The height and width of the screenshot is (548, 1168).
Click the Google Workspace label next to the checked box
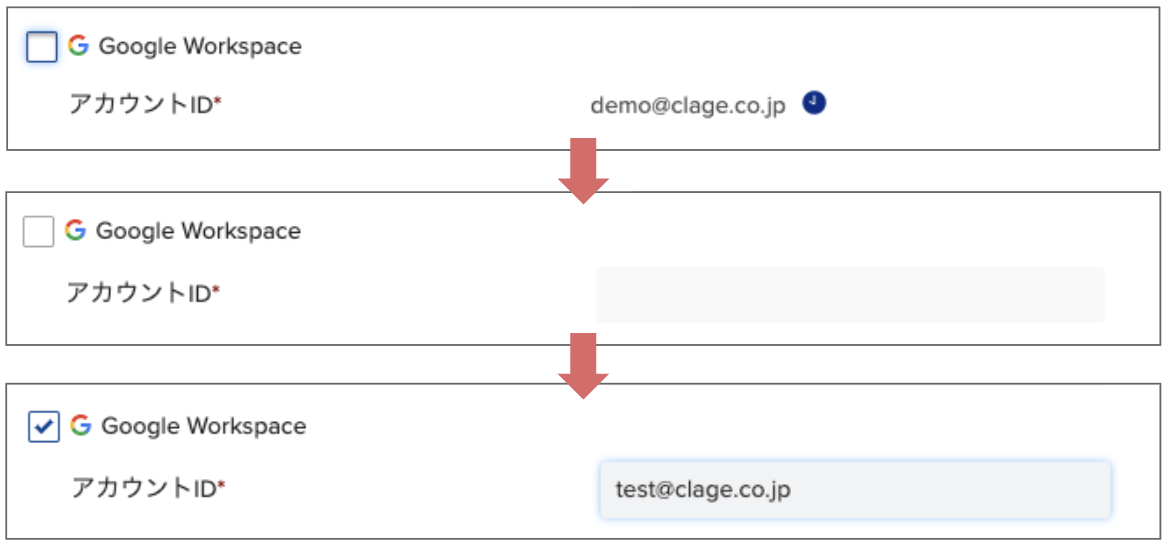pyautogui.click(x=203, y=426)
